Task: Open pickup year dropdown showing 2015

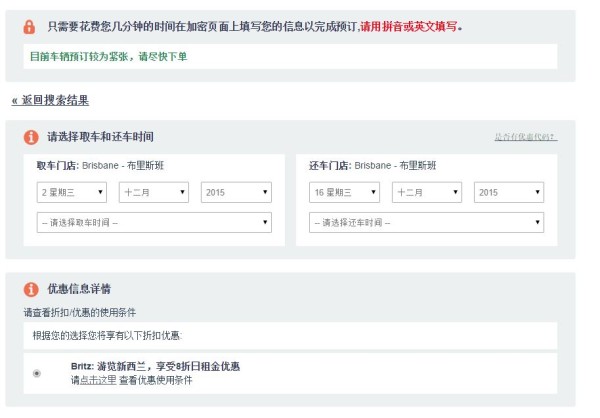Action: [236, 192]
